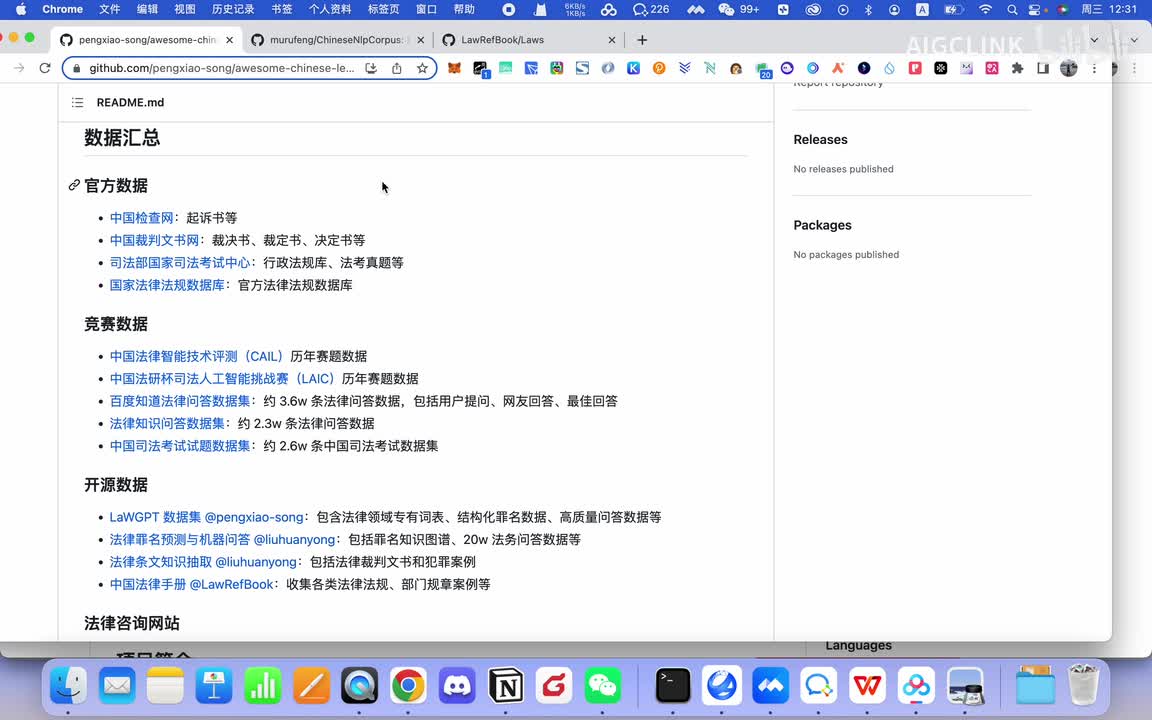The height and width of the screenshot is (720, 1152).
Task: Click the share icon in the address bar
Action: tap(397, 68)
